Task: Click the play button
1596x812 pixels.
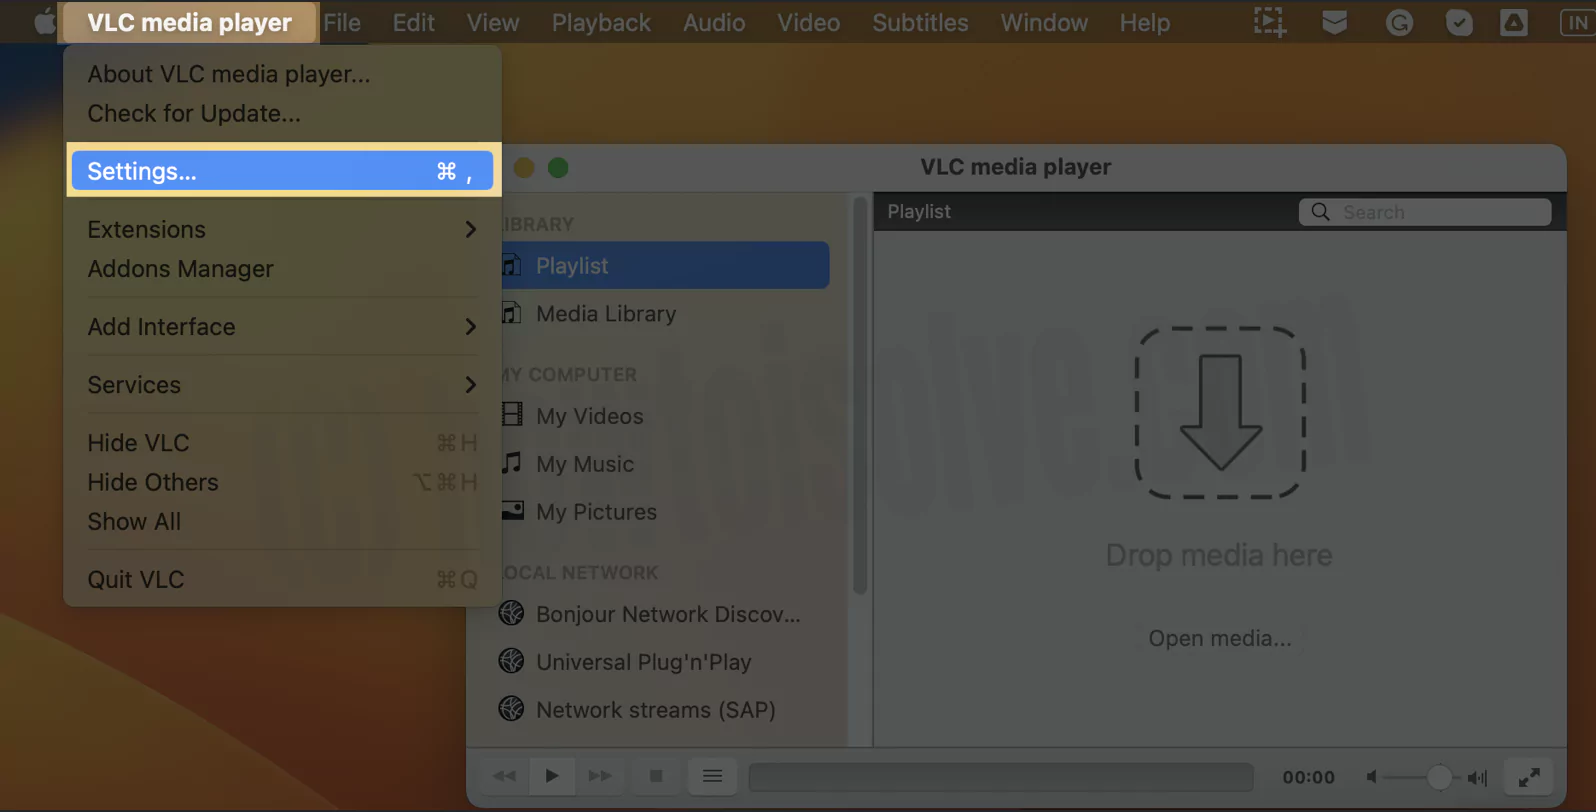Action: click(552, 776)
